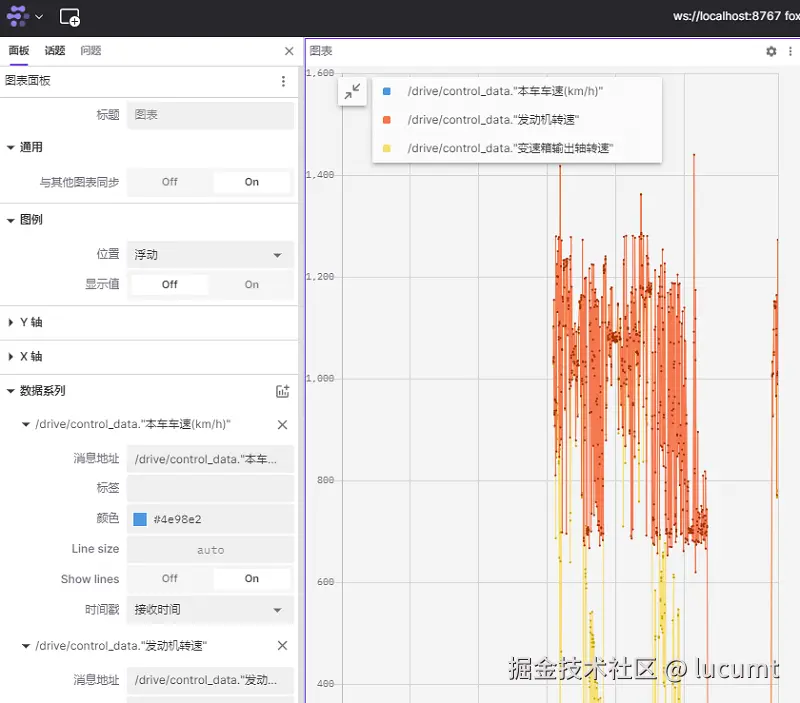Disable Show lines for 本车车速 series
This screenshot has width=800, height=703.
coord(169,579)
